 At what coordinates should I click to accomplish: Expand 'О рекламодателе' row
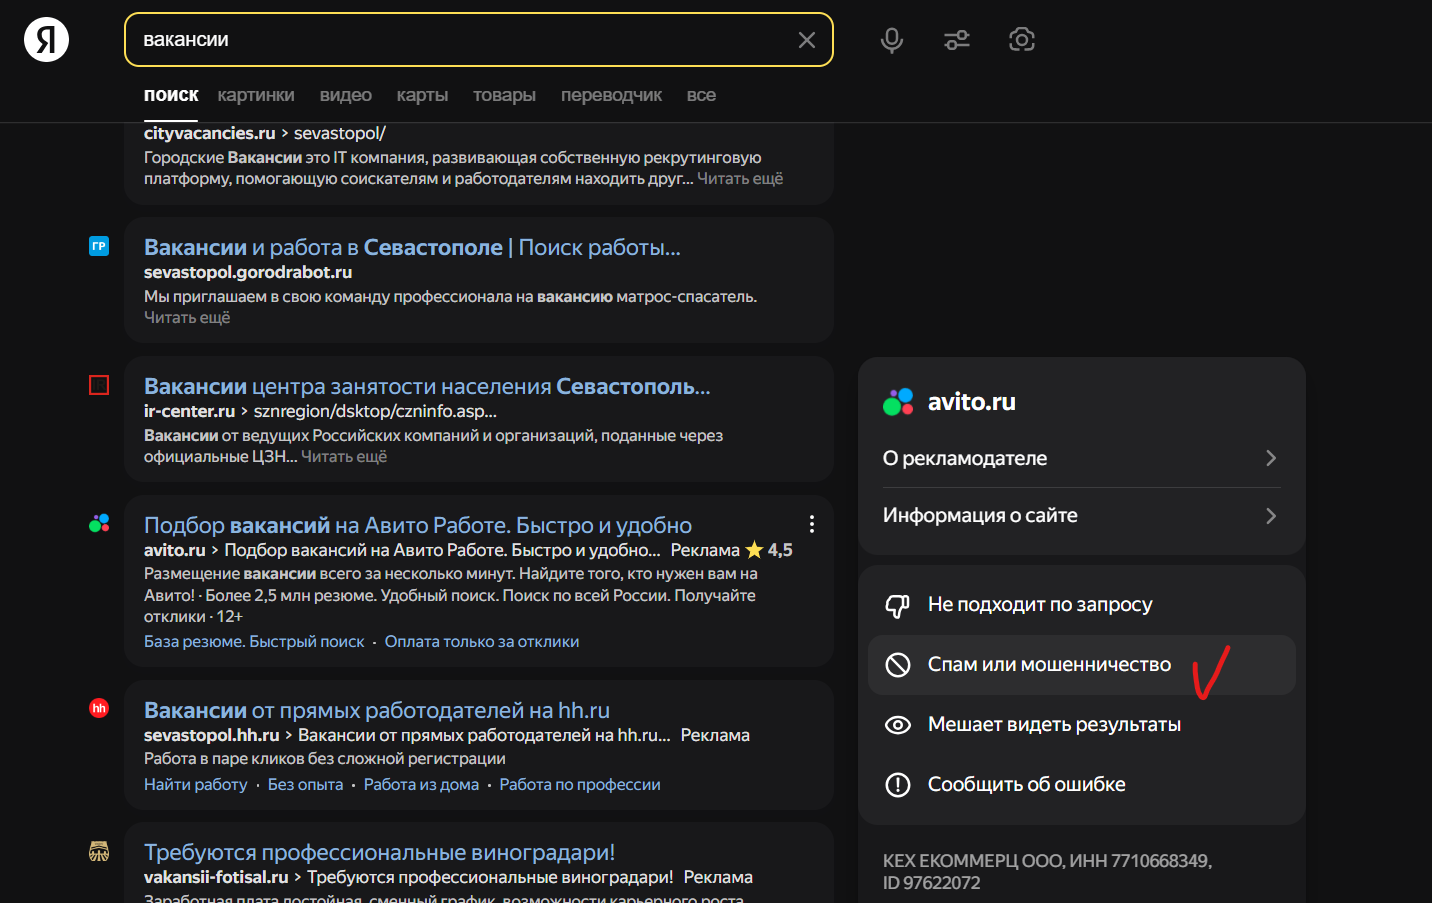point(1082,458)
